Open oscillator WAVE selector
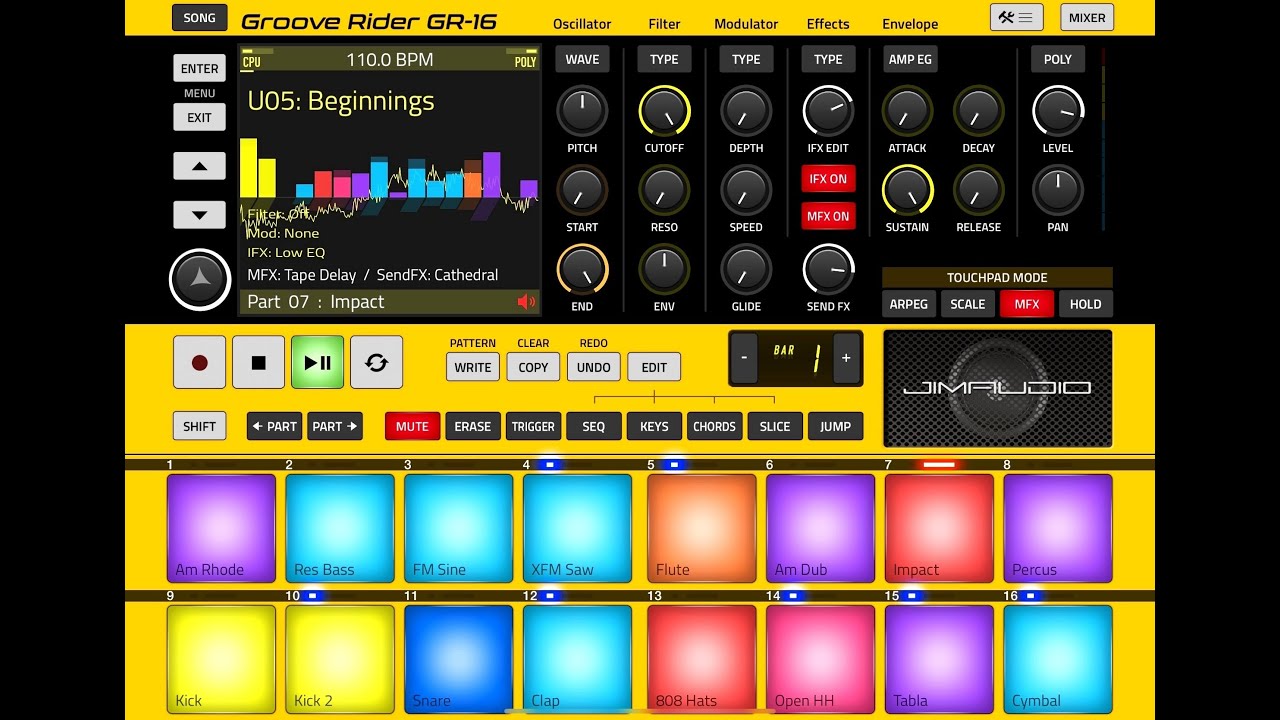The image size is (1280, 720). click(x=582, y=59)
